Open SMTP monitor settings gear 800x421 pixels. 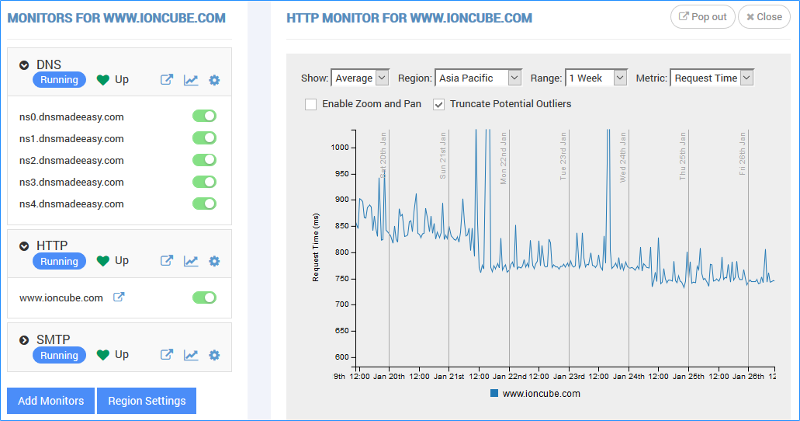coord(214,355)
